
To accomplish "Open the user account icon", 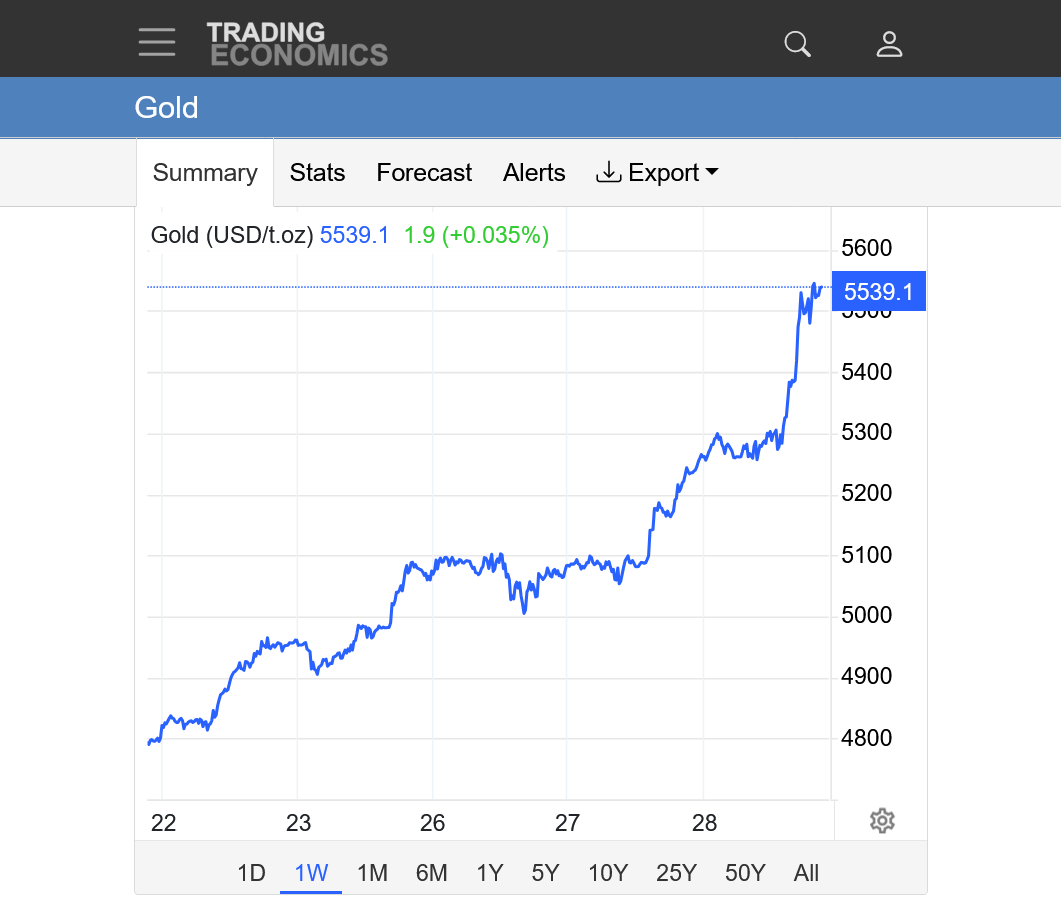I will click(889, 44).
